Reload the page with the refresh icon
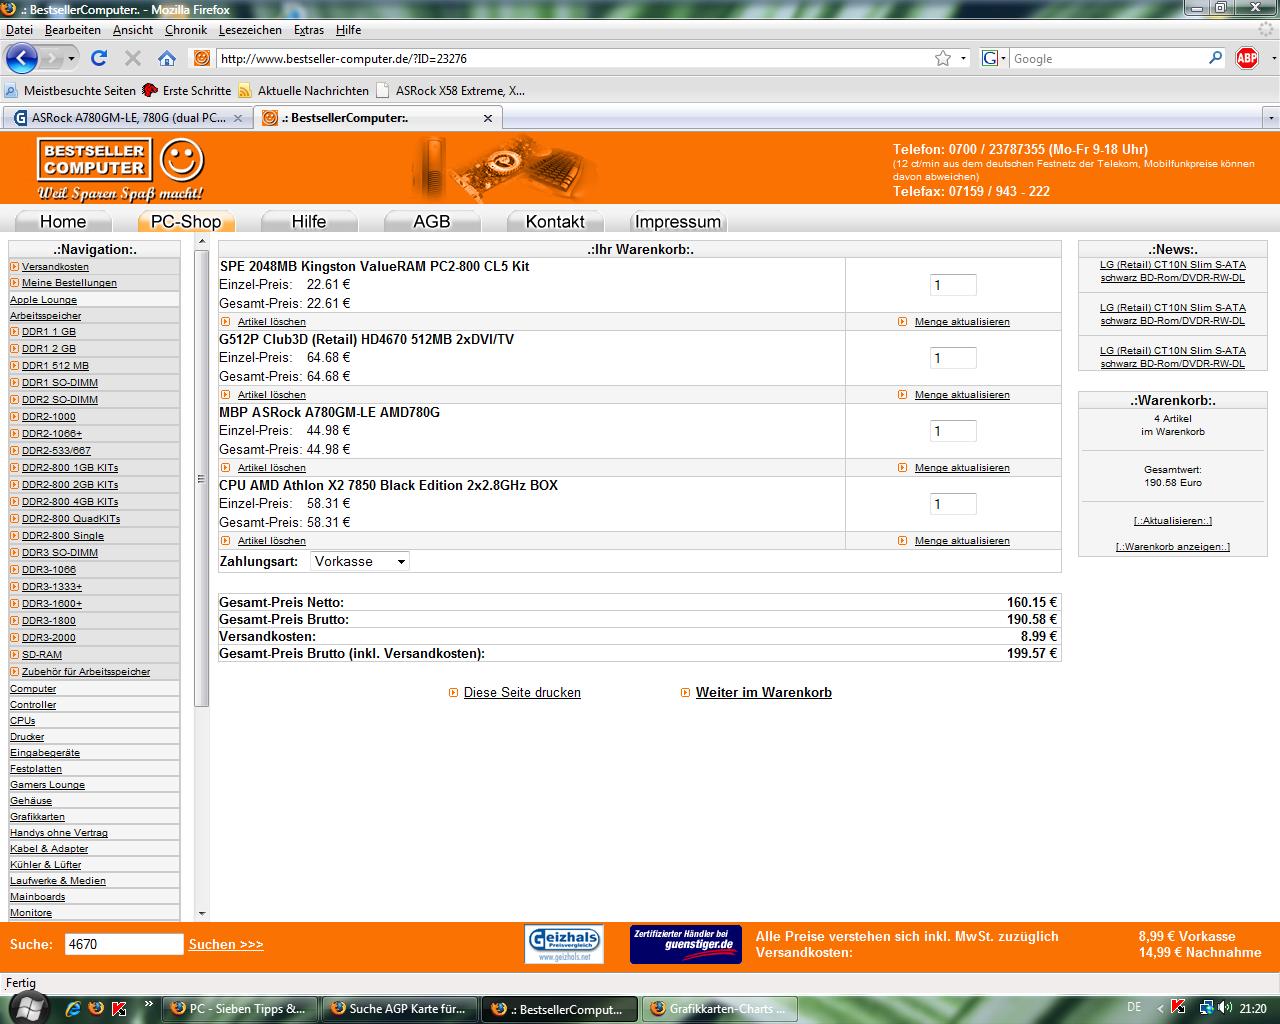 point(99,58)
